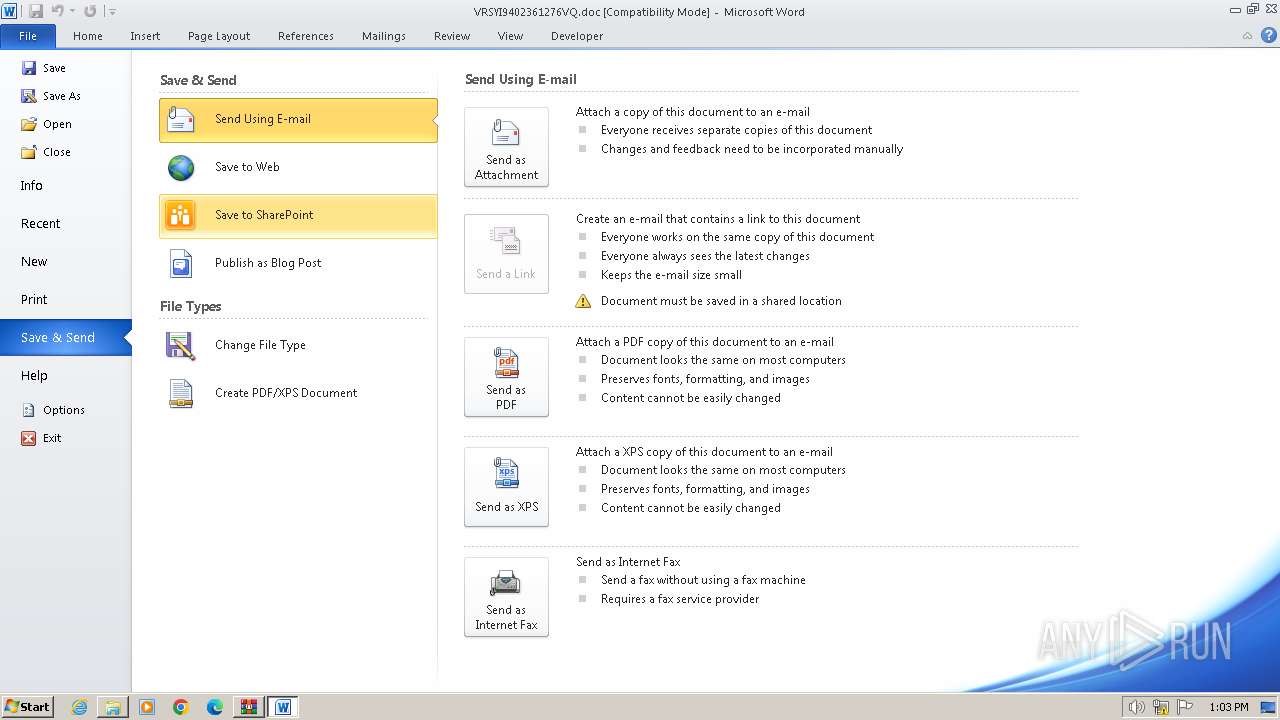
Task: Click the Send as Internet Fax button
Action: pos(506,597)
